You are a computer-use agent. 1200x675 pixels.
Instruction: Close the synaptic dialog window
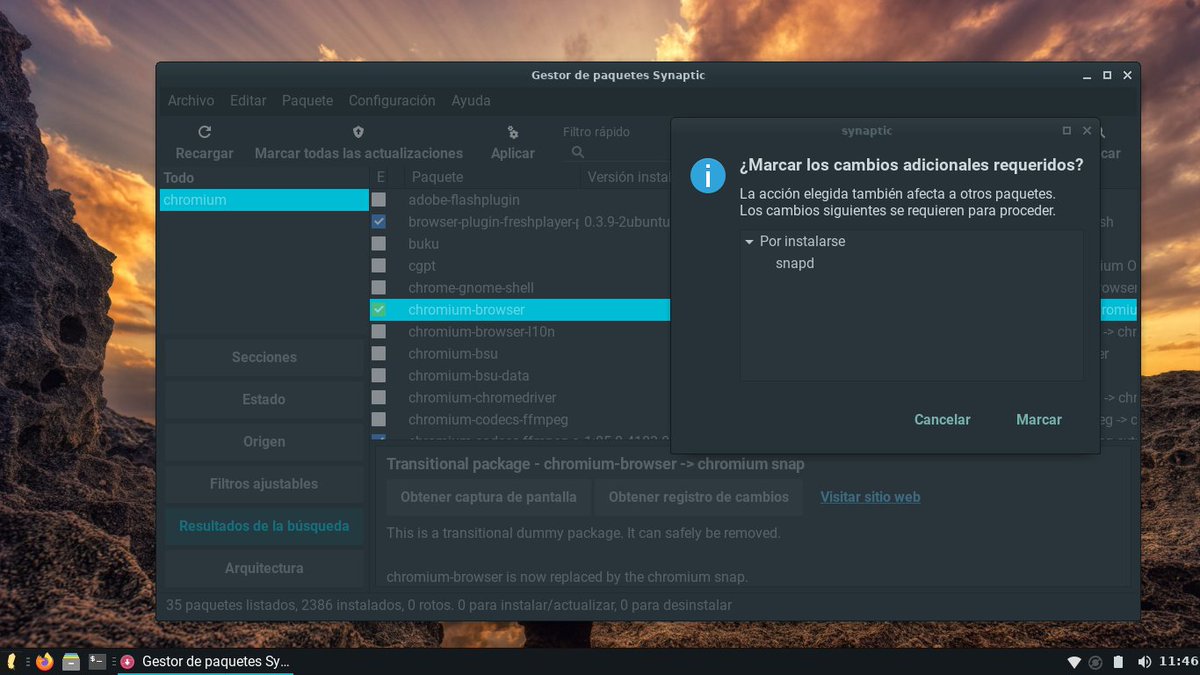[x=1086, y=131]
